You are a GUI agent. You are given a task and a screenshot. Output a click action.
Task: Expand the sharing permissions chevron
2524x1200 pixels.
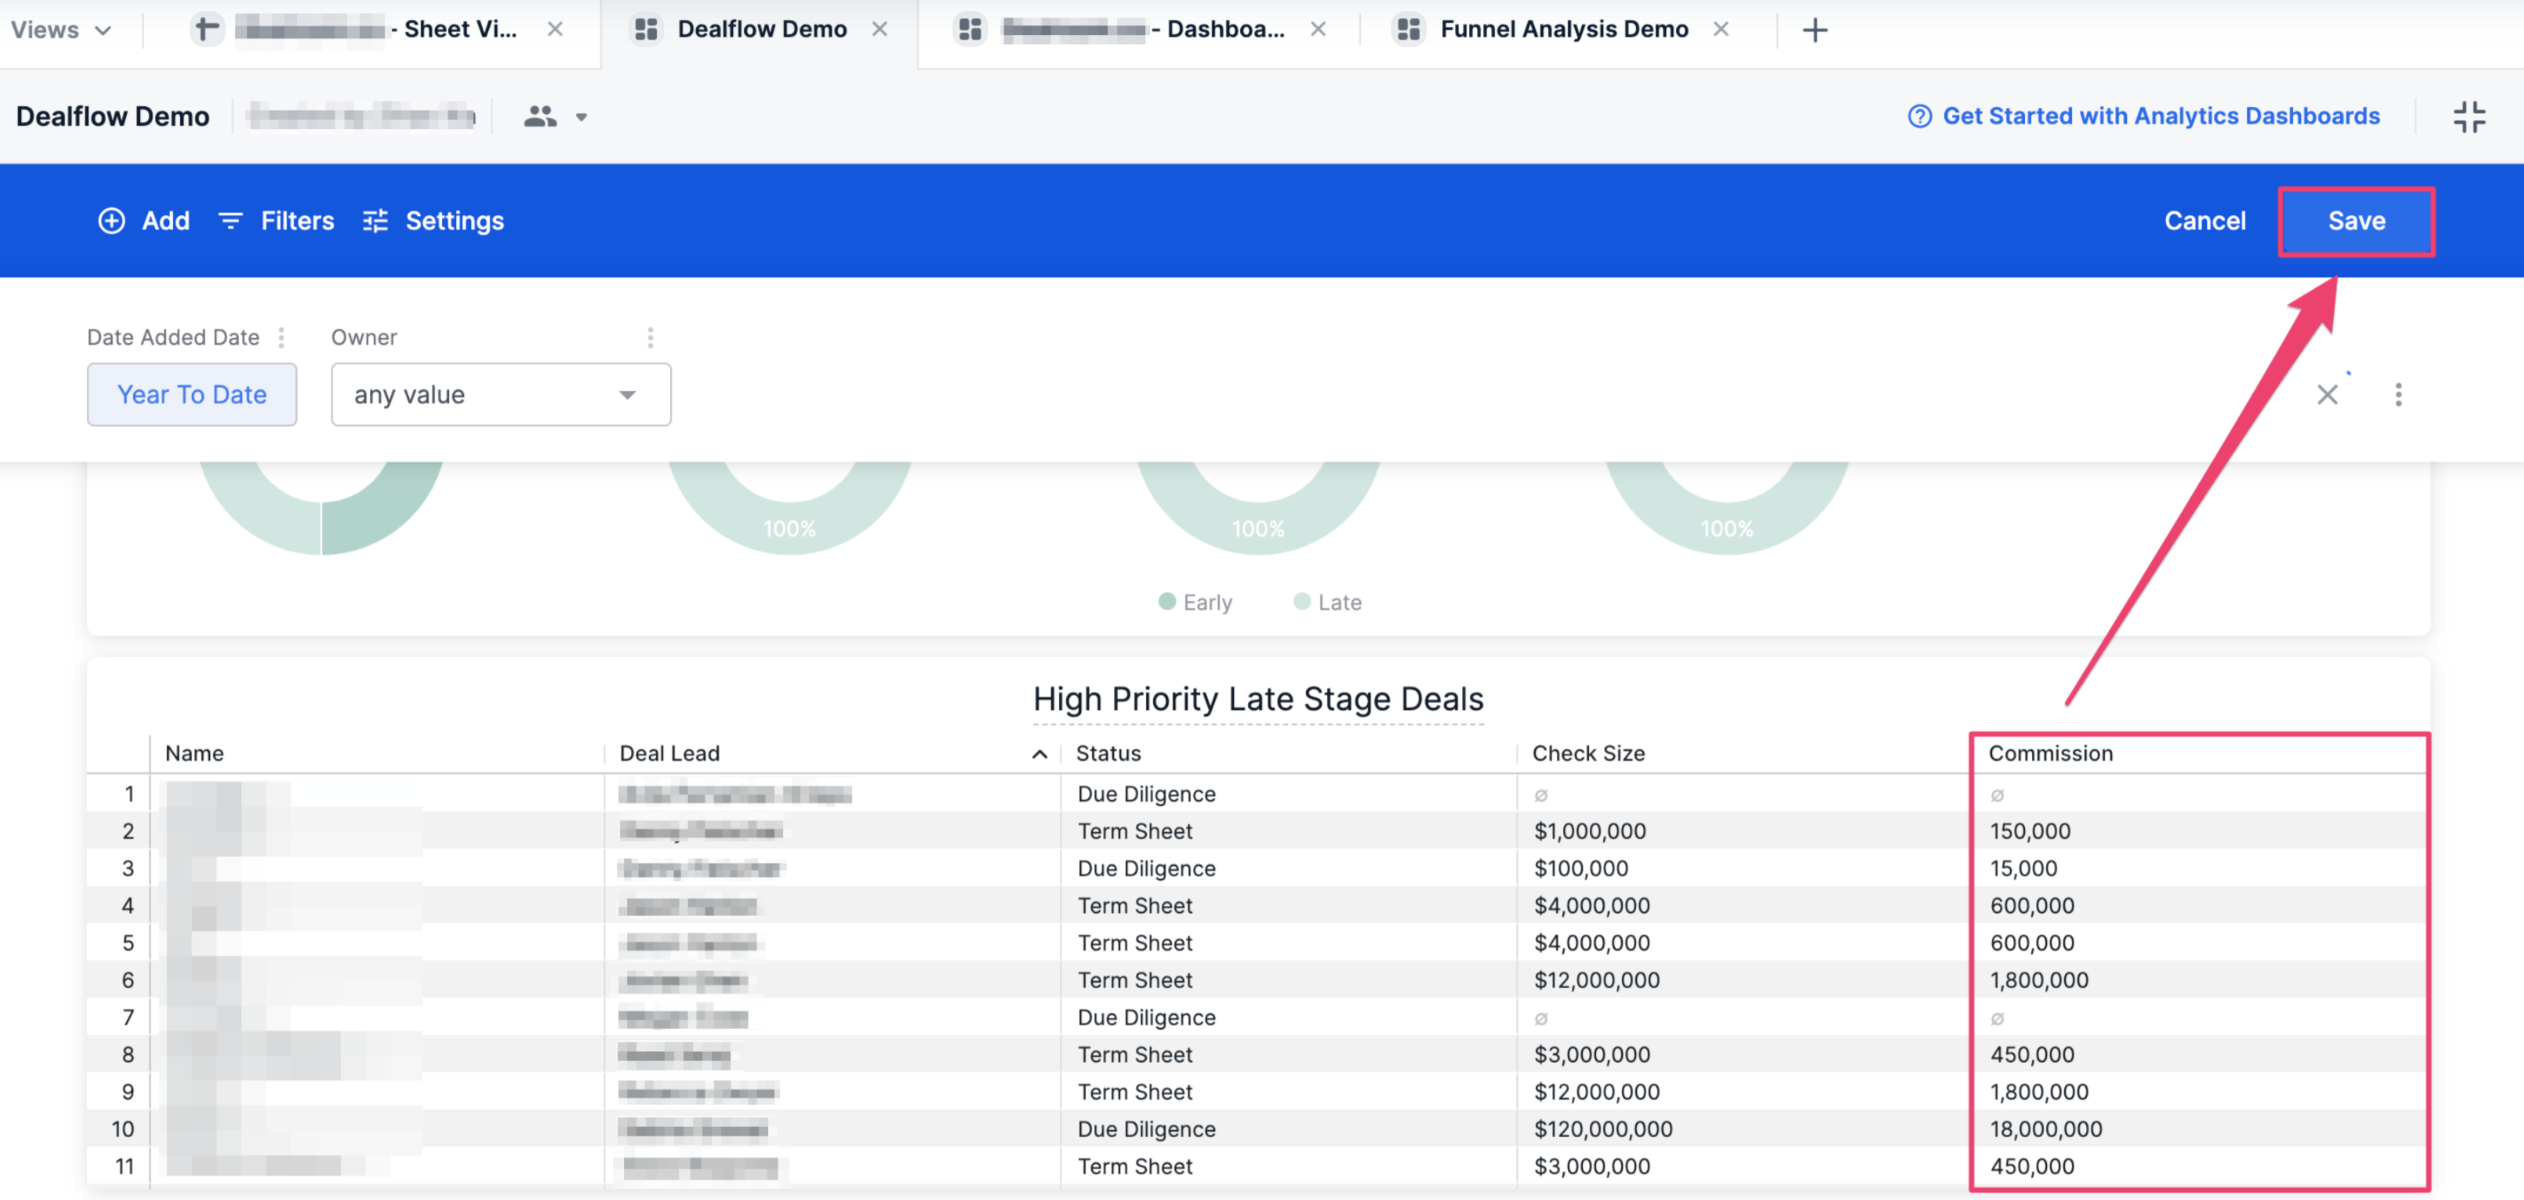(581, 117)
